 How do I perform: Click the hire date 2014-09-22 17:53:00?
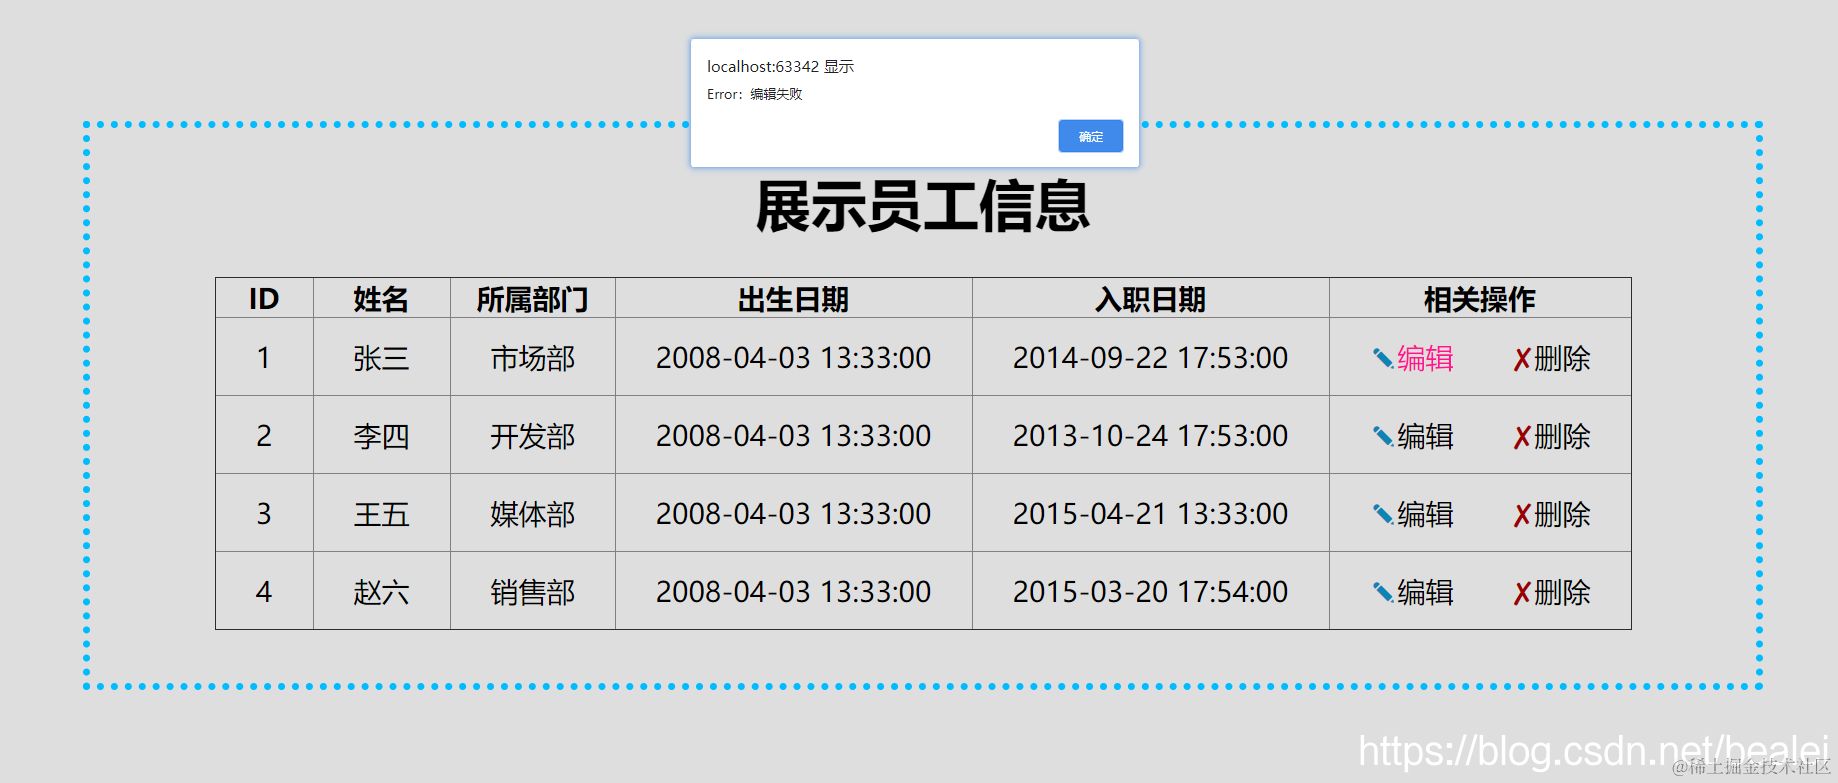[1150, 357]
